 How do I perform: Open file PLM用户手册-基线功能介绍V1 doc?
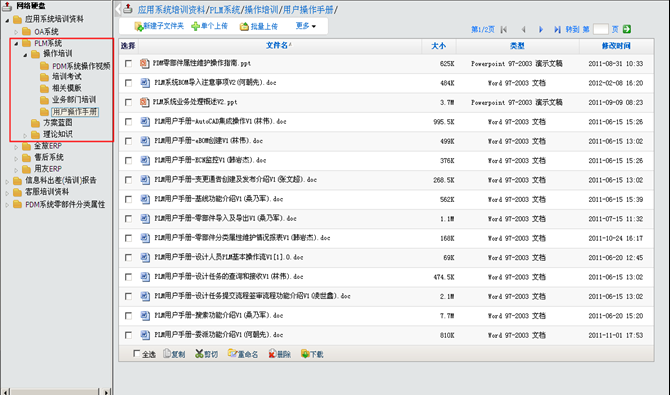click(218, 199)
